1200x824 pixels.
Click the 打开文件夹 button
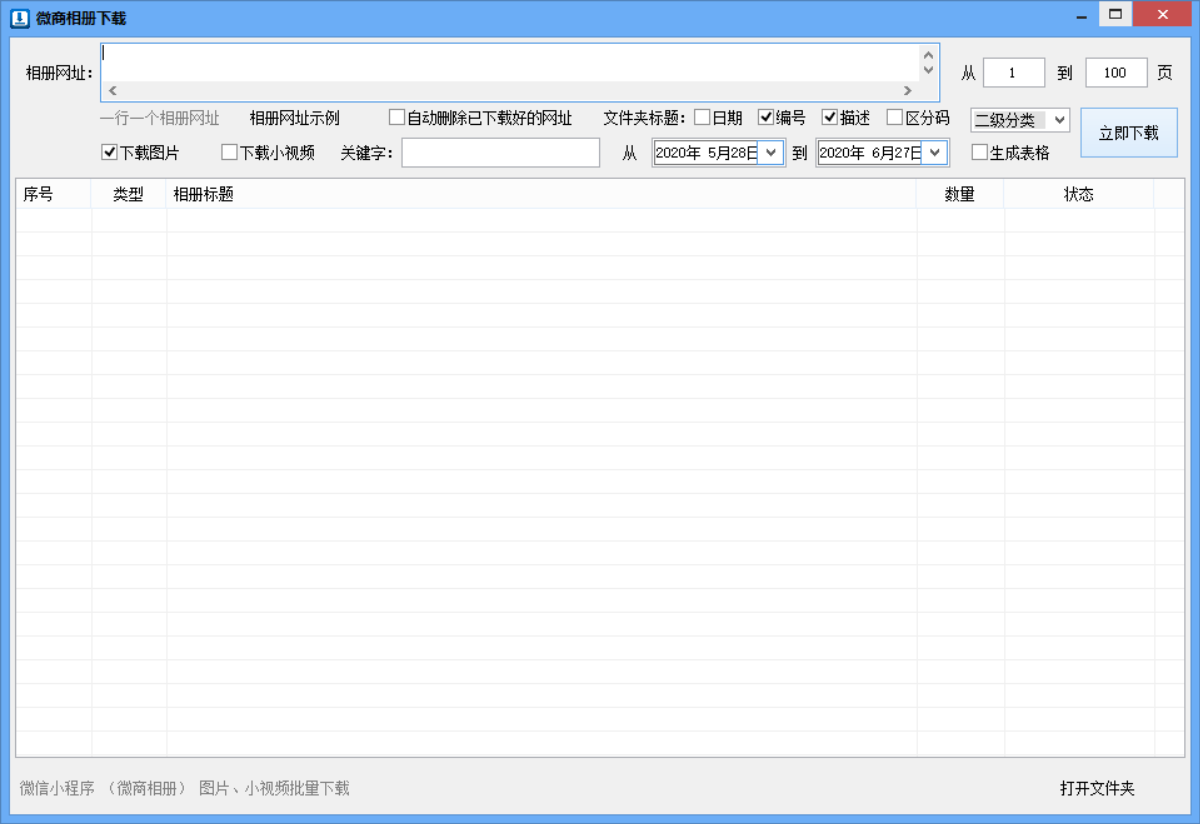click(x=1097, y=789)
